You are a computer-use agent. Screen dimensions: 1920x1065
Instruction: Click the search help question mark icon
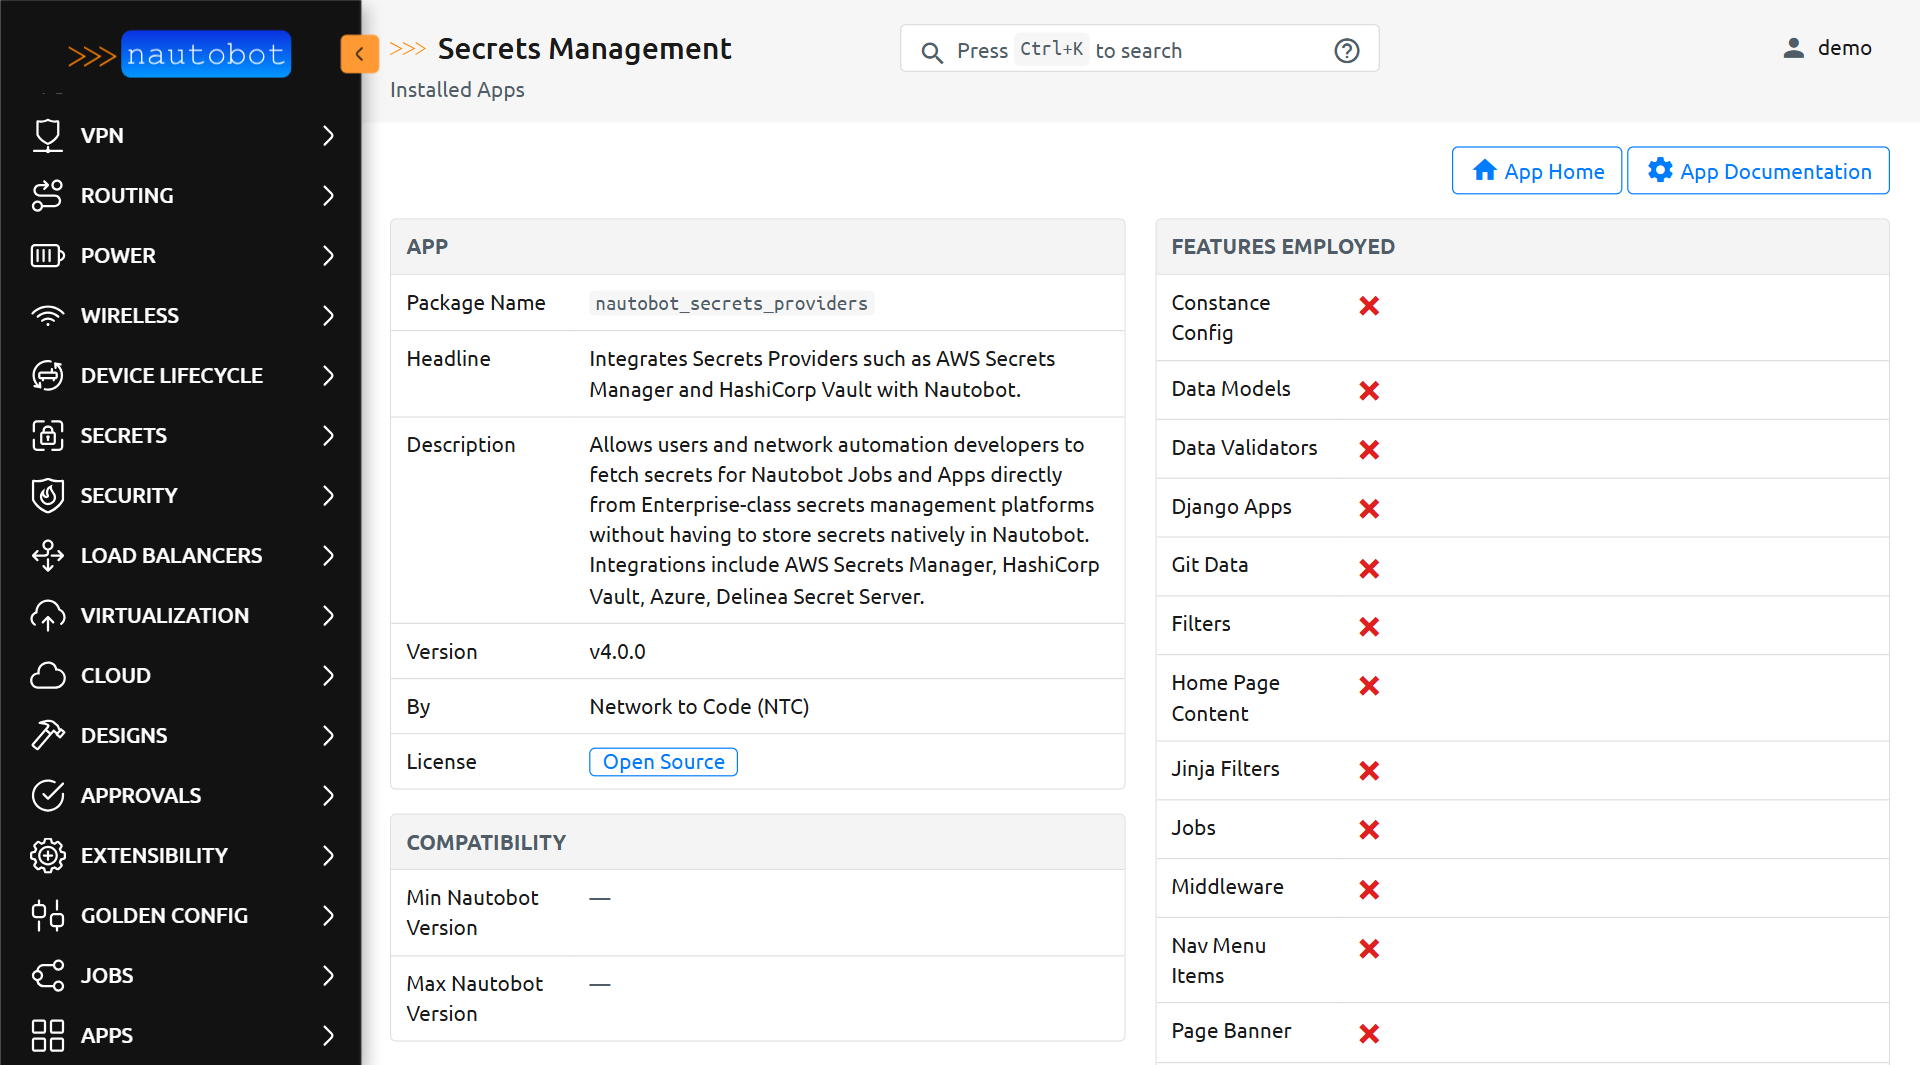[1346, 50]
